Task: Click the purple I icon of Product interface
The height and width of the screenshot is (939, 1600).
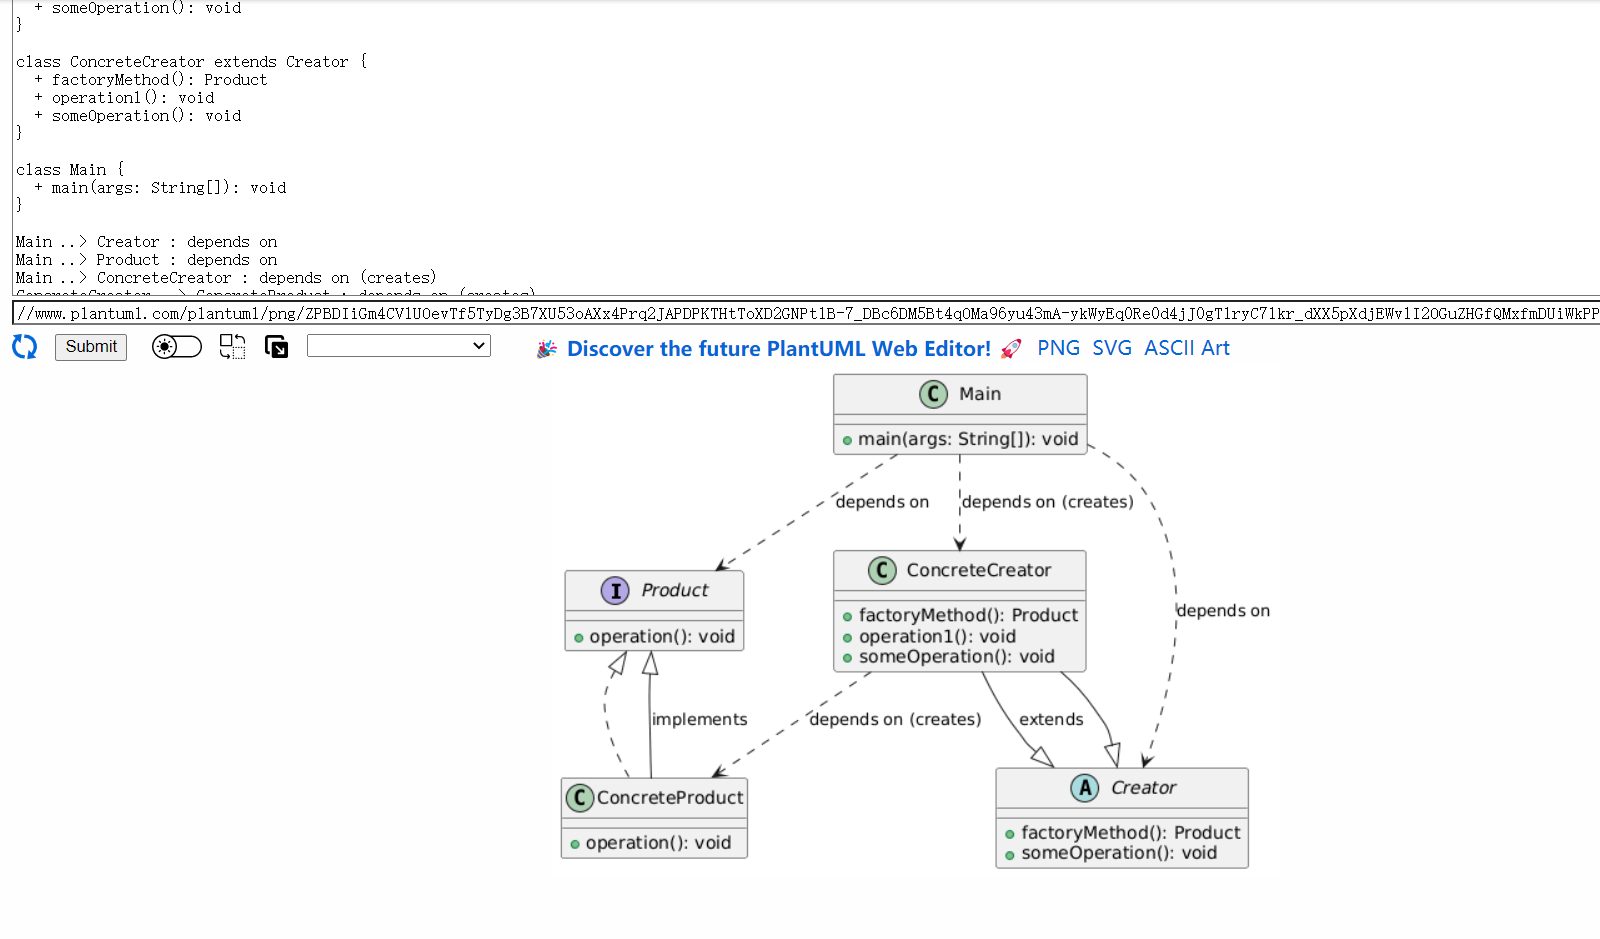Action: pos(615,591)
